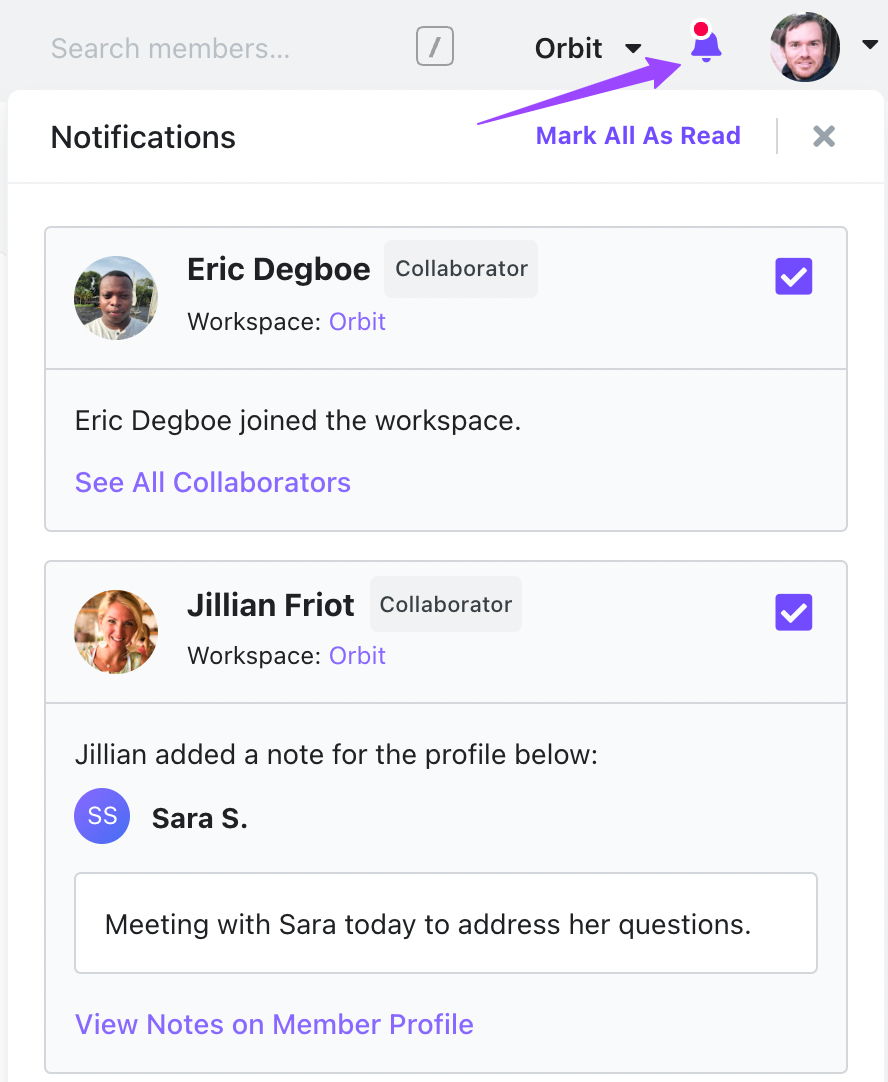Viewport: 888px width, 1082px height.
Task: Click the note text about Sara meeting
Action: pos(428,925)
